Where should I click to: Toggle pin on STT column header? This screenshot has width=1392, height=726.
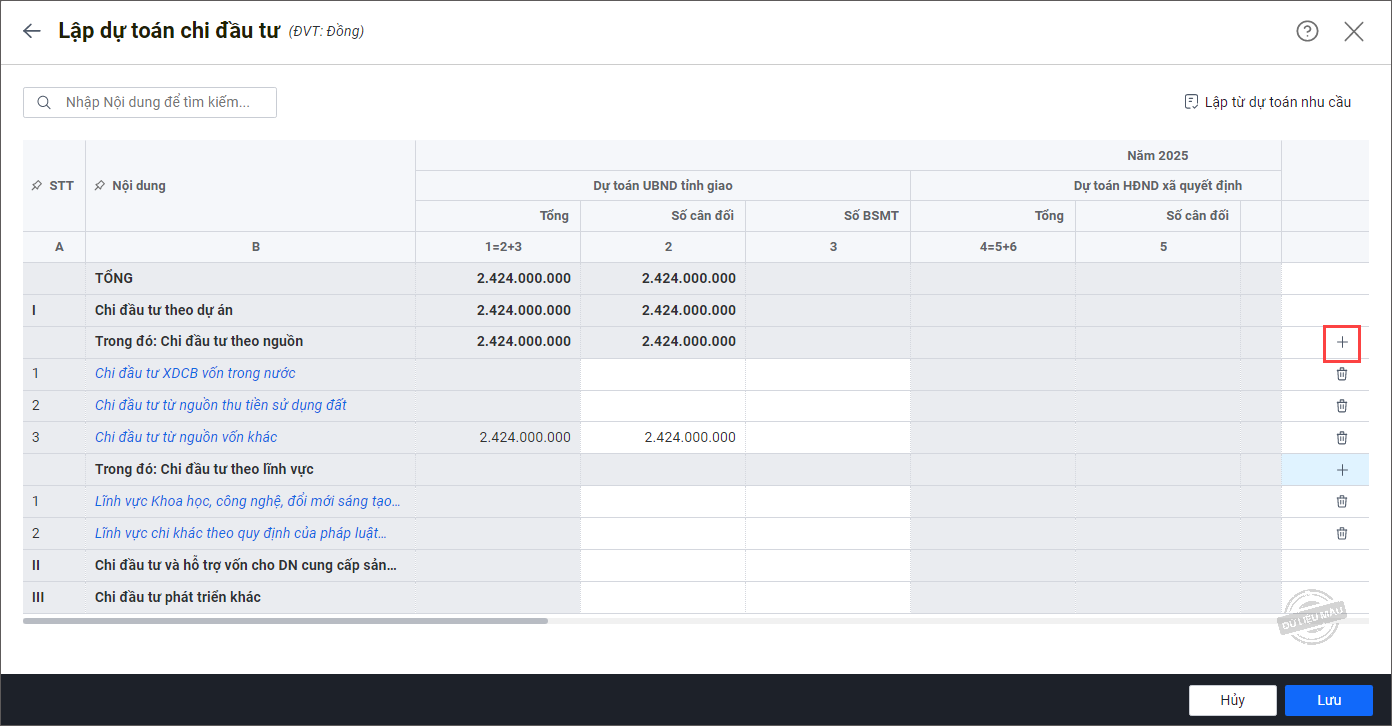point(37,186)
